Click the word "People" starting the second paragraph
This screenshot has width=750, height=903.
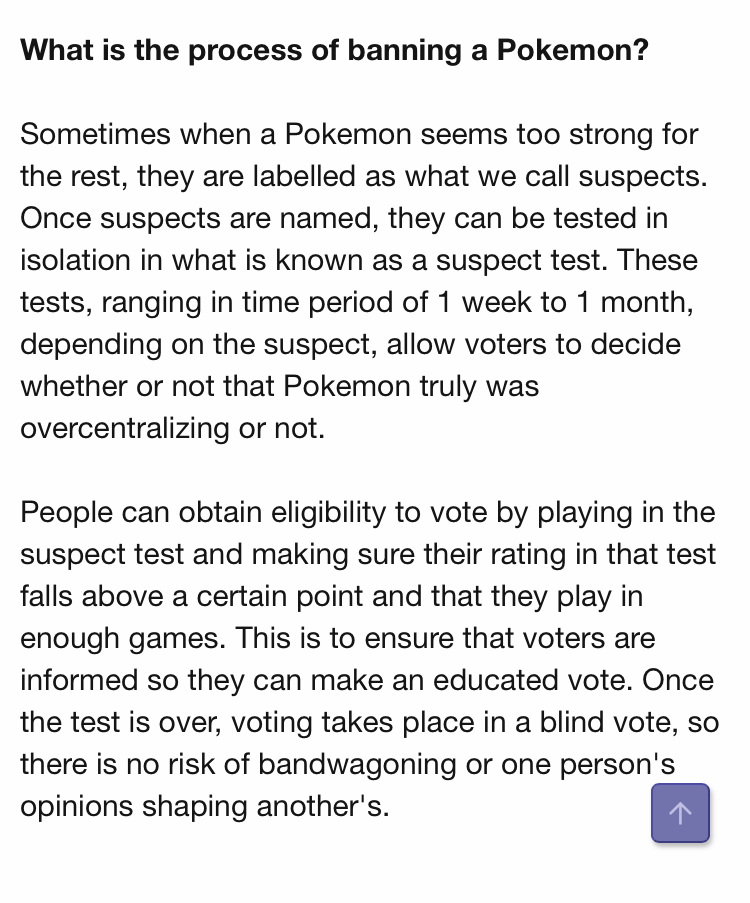pos(66,513)
